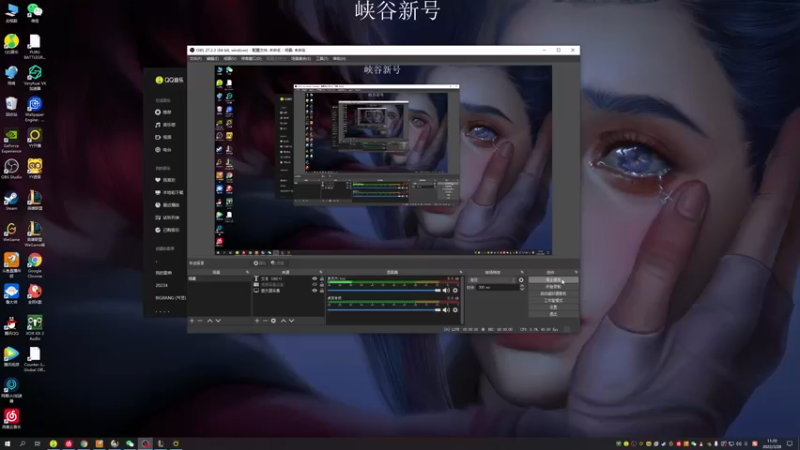Click the transition duration field showing 300 ms
Image resolution: width=800 pixels, height=450 pixels.
coord(497,288)
